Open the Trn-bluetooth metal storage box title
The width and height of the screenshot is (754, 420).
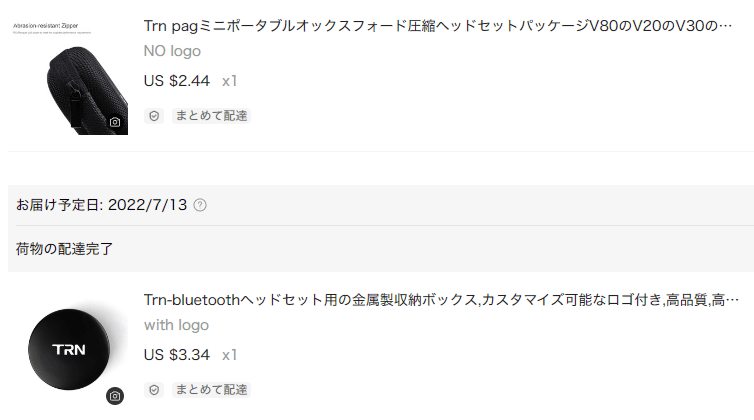pos(440,299)
